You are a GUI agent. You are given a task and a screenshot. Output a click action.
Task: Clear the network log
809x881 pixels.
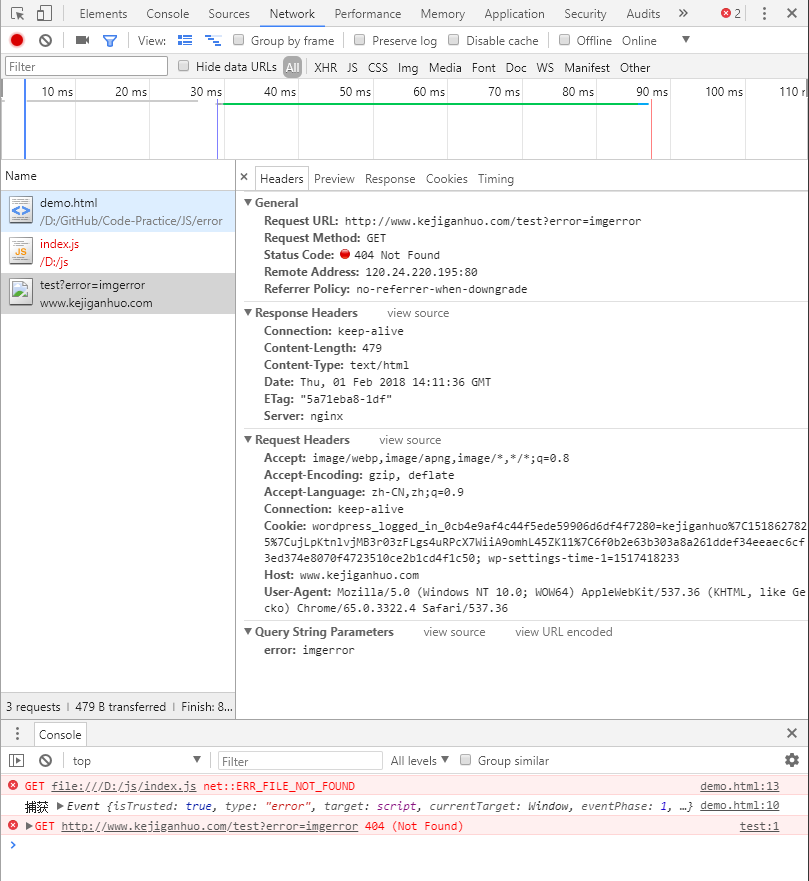pos(45,40)
